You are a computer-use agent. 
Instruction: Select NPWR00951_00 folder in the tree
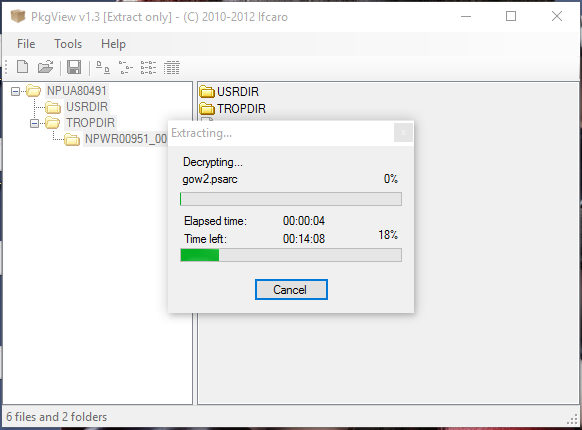pyautogui.click(x=125, y=139)
